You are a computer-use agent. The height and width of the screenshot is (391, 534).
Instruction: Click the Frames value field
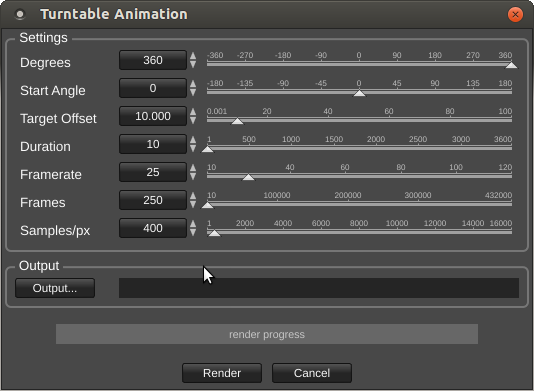click(153, 200)
